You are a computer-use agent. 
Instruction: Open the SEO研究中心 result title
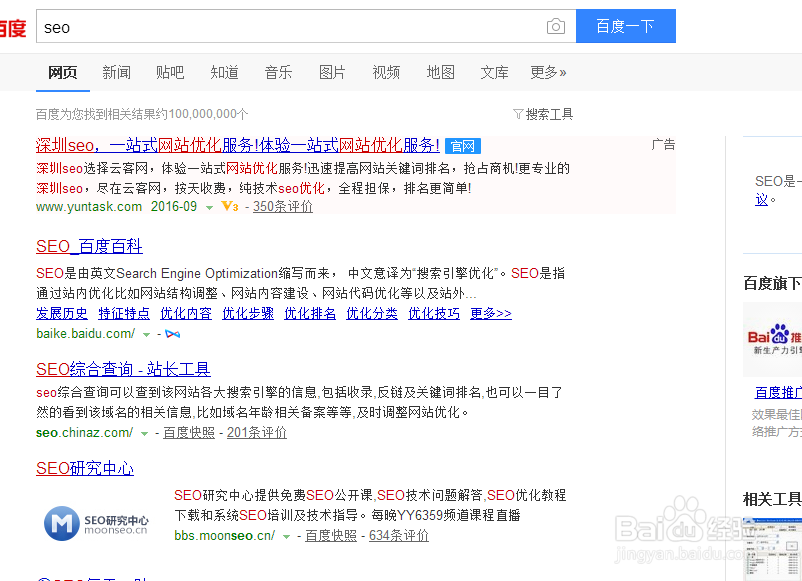point(85,468)
